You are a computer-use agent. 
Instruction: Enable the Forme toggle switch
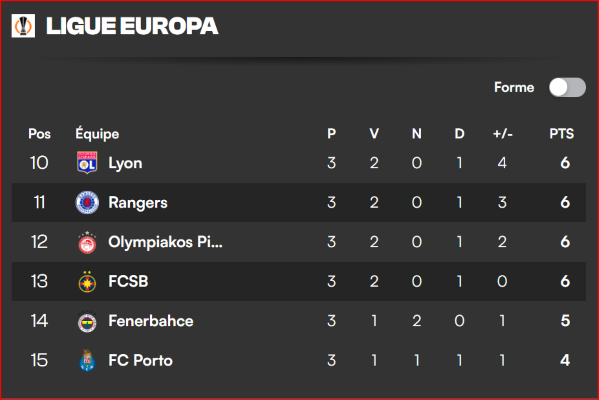567,87
